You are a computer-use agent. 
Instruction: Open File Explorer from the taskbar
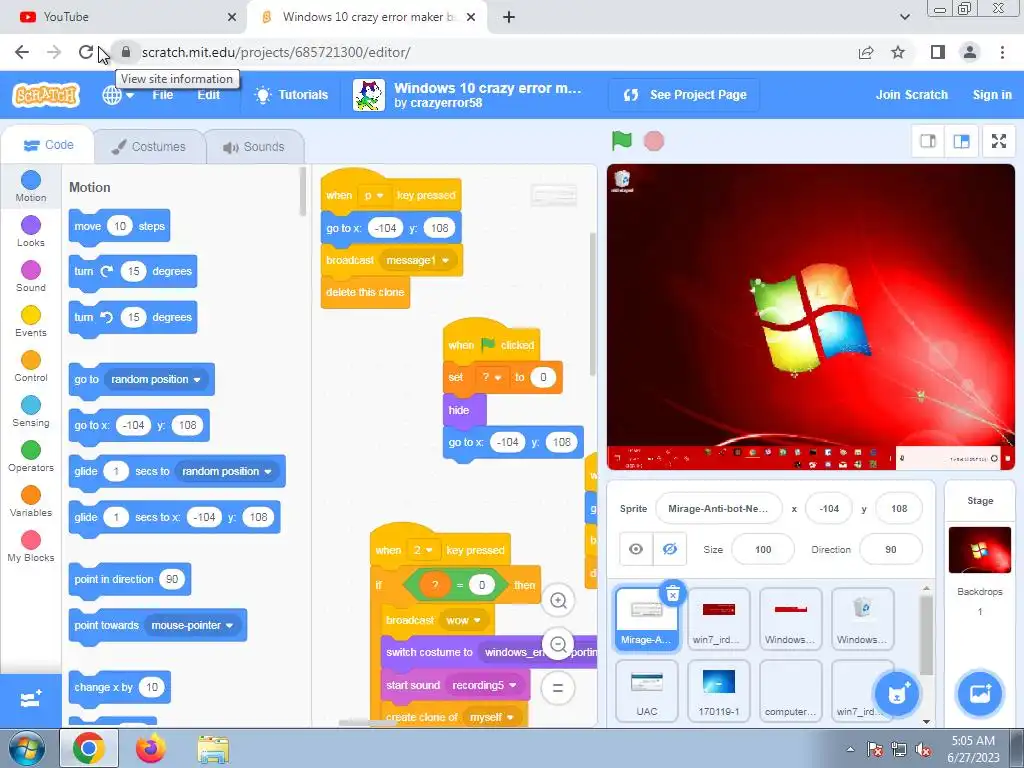(213, 748)
